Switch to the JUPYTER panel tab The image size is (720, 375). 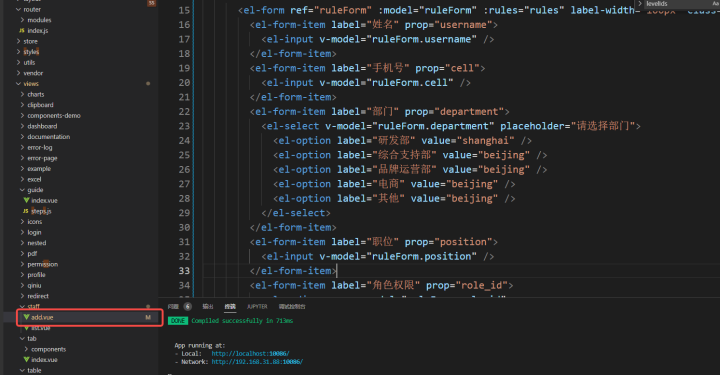click(257, 307)
